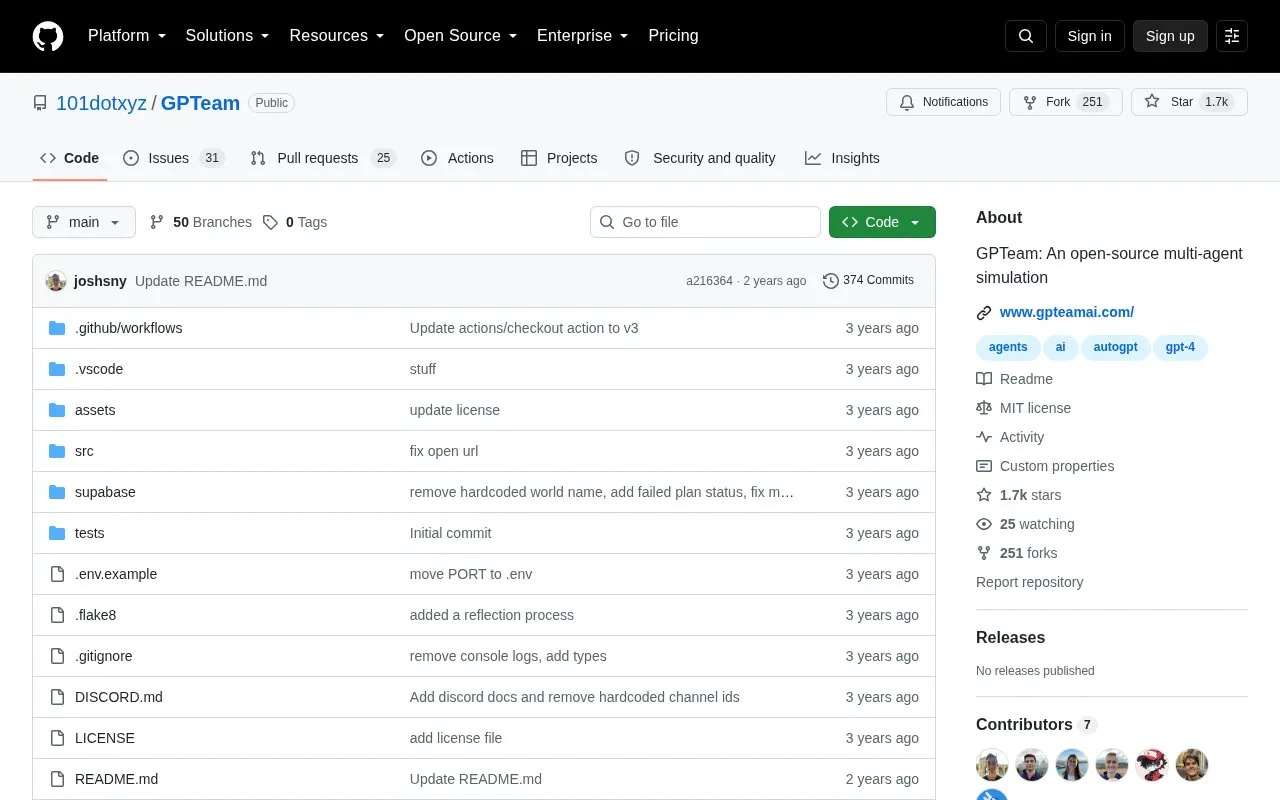Screen dimensions: 1280x800
Task: Open the src folder
Action: (x=84, y=451)
